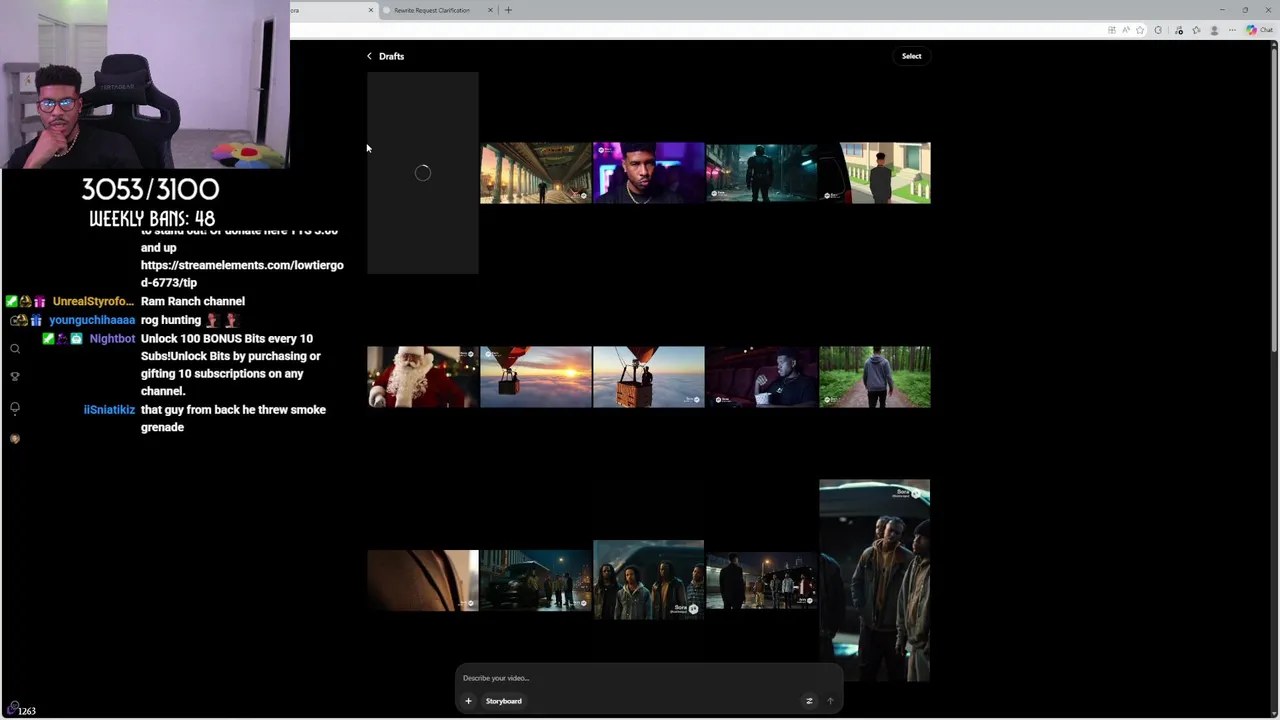Open the temple corridor draft thumbnail

pyautogui.click(x=535, y=173)
